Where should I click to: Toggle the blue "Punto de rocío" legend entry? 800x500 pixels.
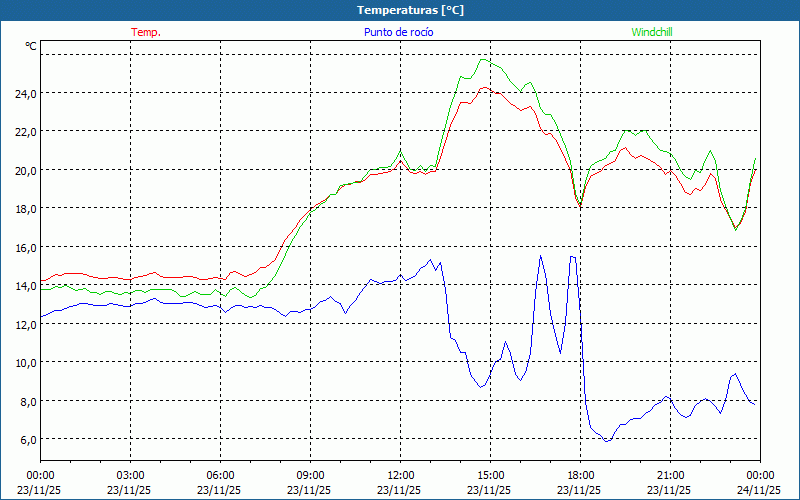[x=399, y=32]
